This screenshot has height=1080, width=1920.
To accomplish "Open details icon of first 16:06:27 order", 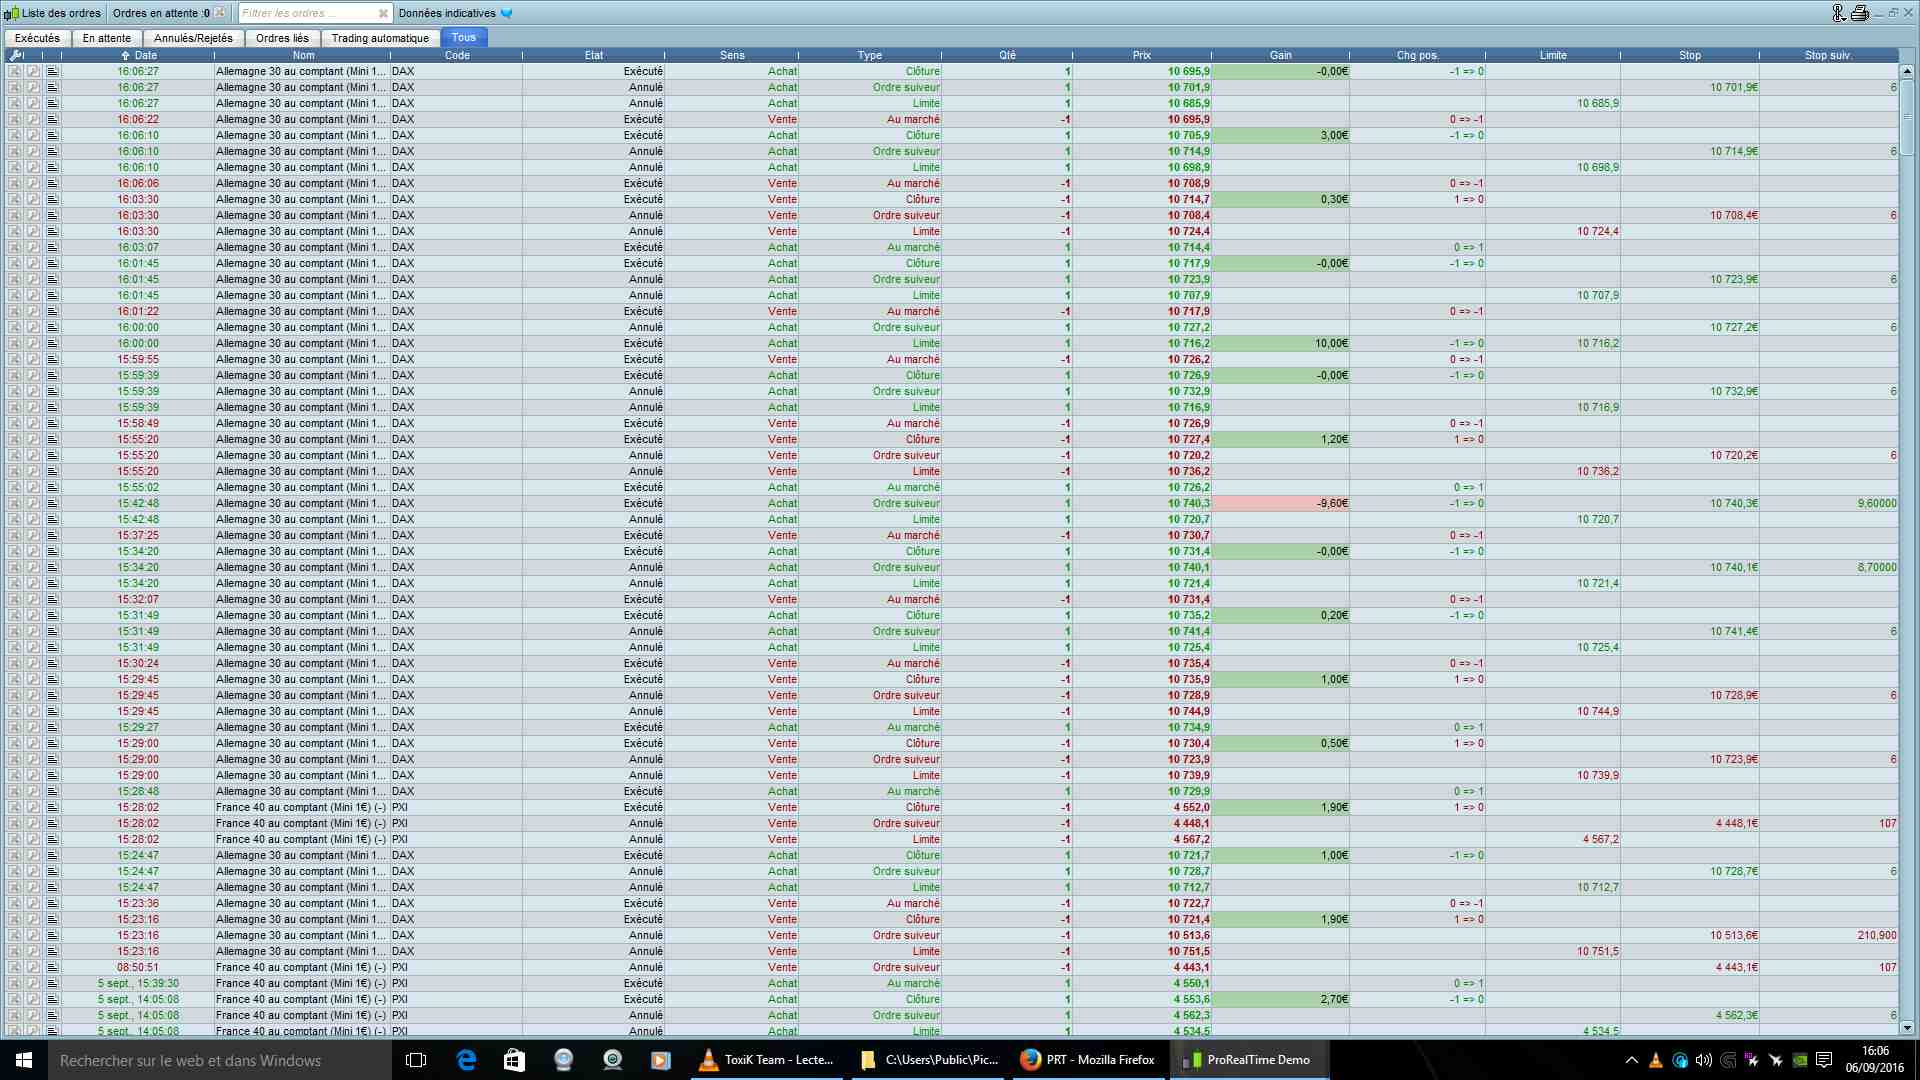I will pos(52,71).
